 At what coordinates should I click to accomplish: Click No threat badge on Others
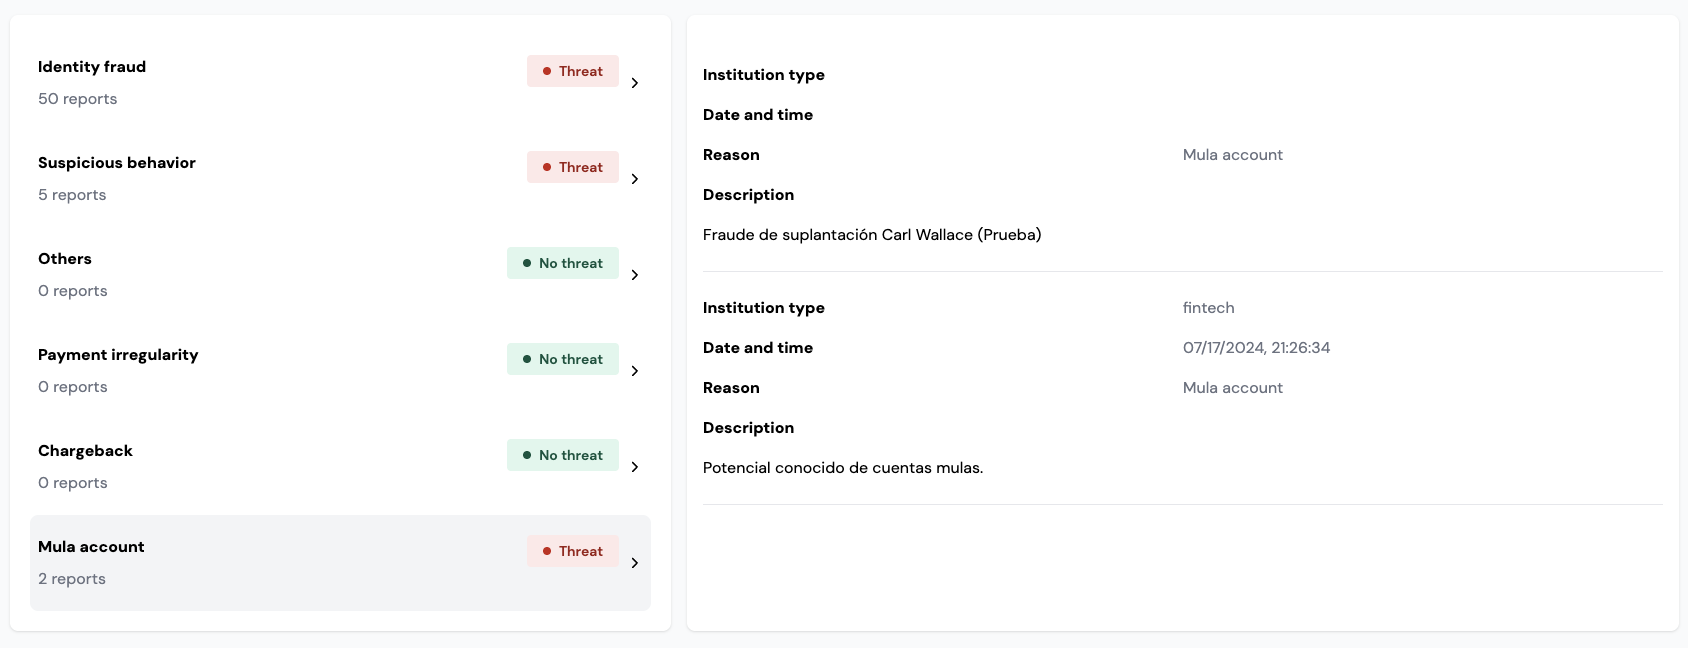[563, 263]
